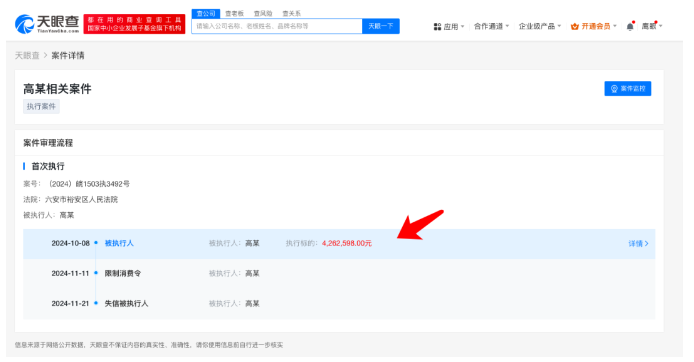This screenshot has height=362, width=694.
Task: Open the red promotional banner beside logo
Action: [134, 24]
